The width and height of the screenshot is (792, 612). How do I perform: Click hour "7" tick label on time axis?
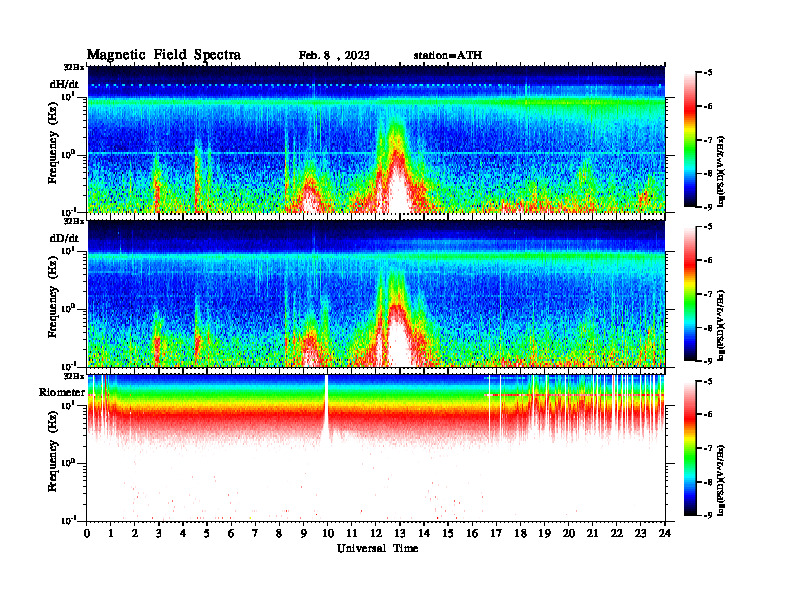[256, 533]
